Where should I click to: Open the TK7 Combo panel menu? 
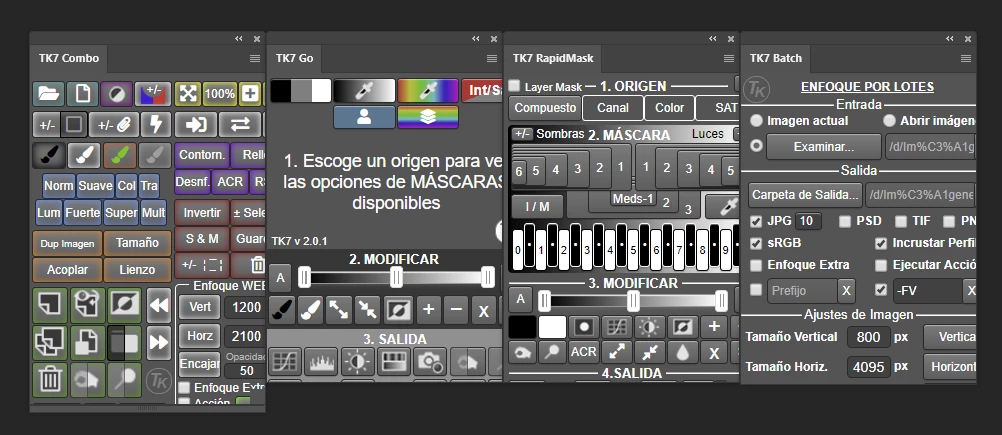click(x=254, y=58)
